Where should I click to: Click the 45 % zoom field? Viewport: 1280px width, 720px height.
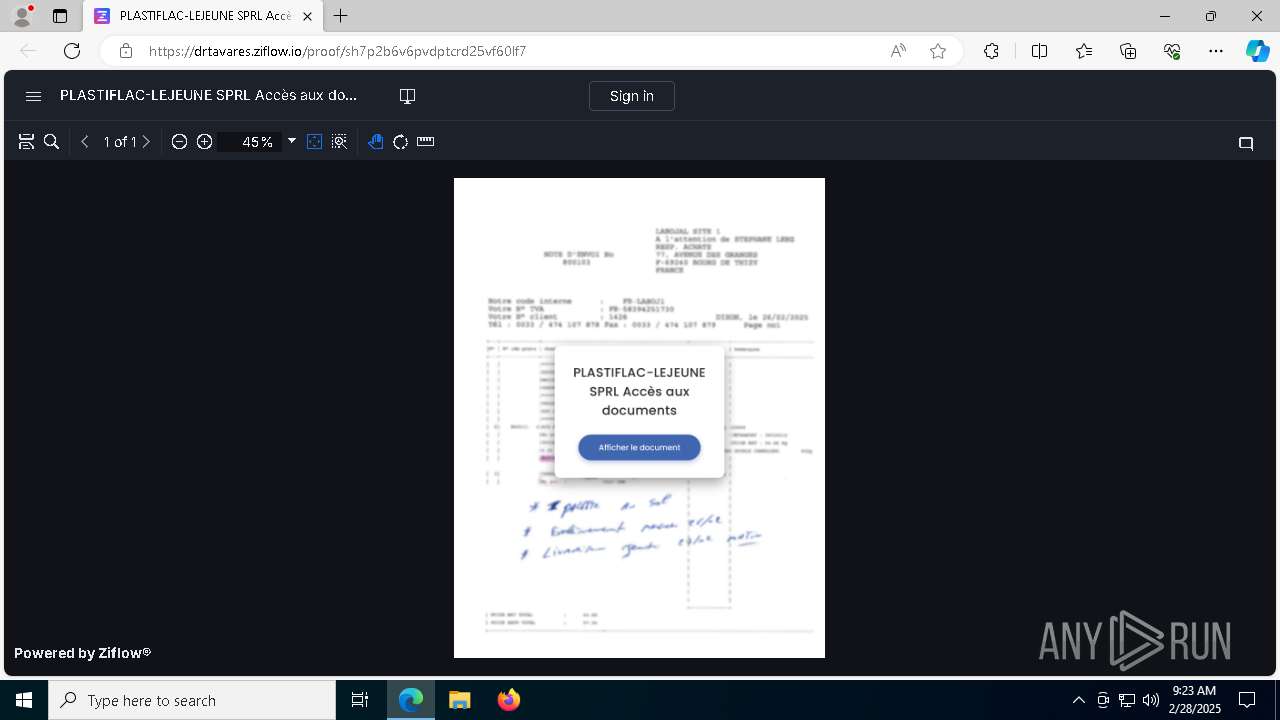point(252,142)
